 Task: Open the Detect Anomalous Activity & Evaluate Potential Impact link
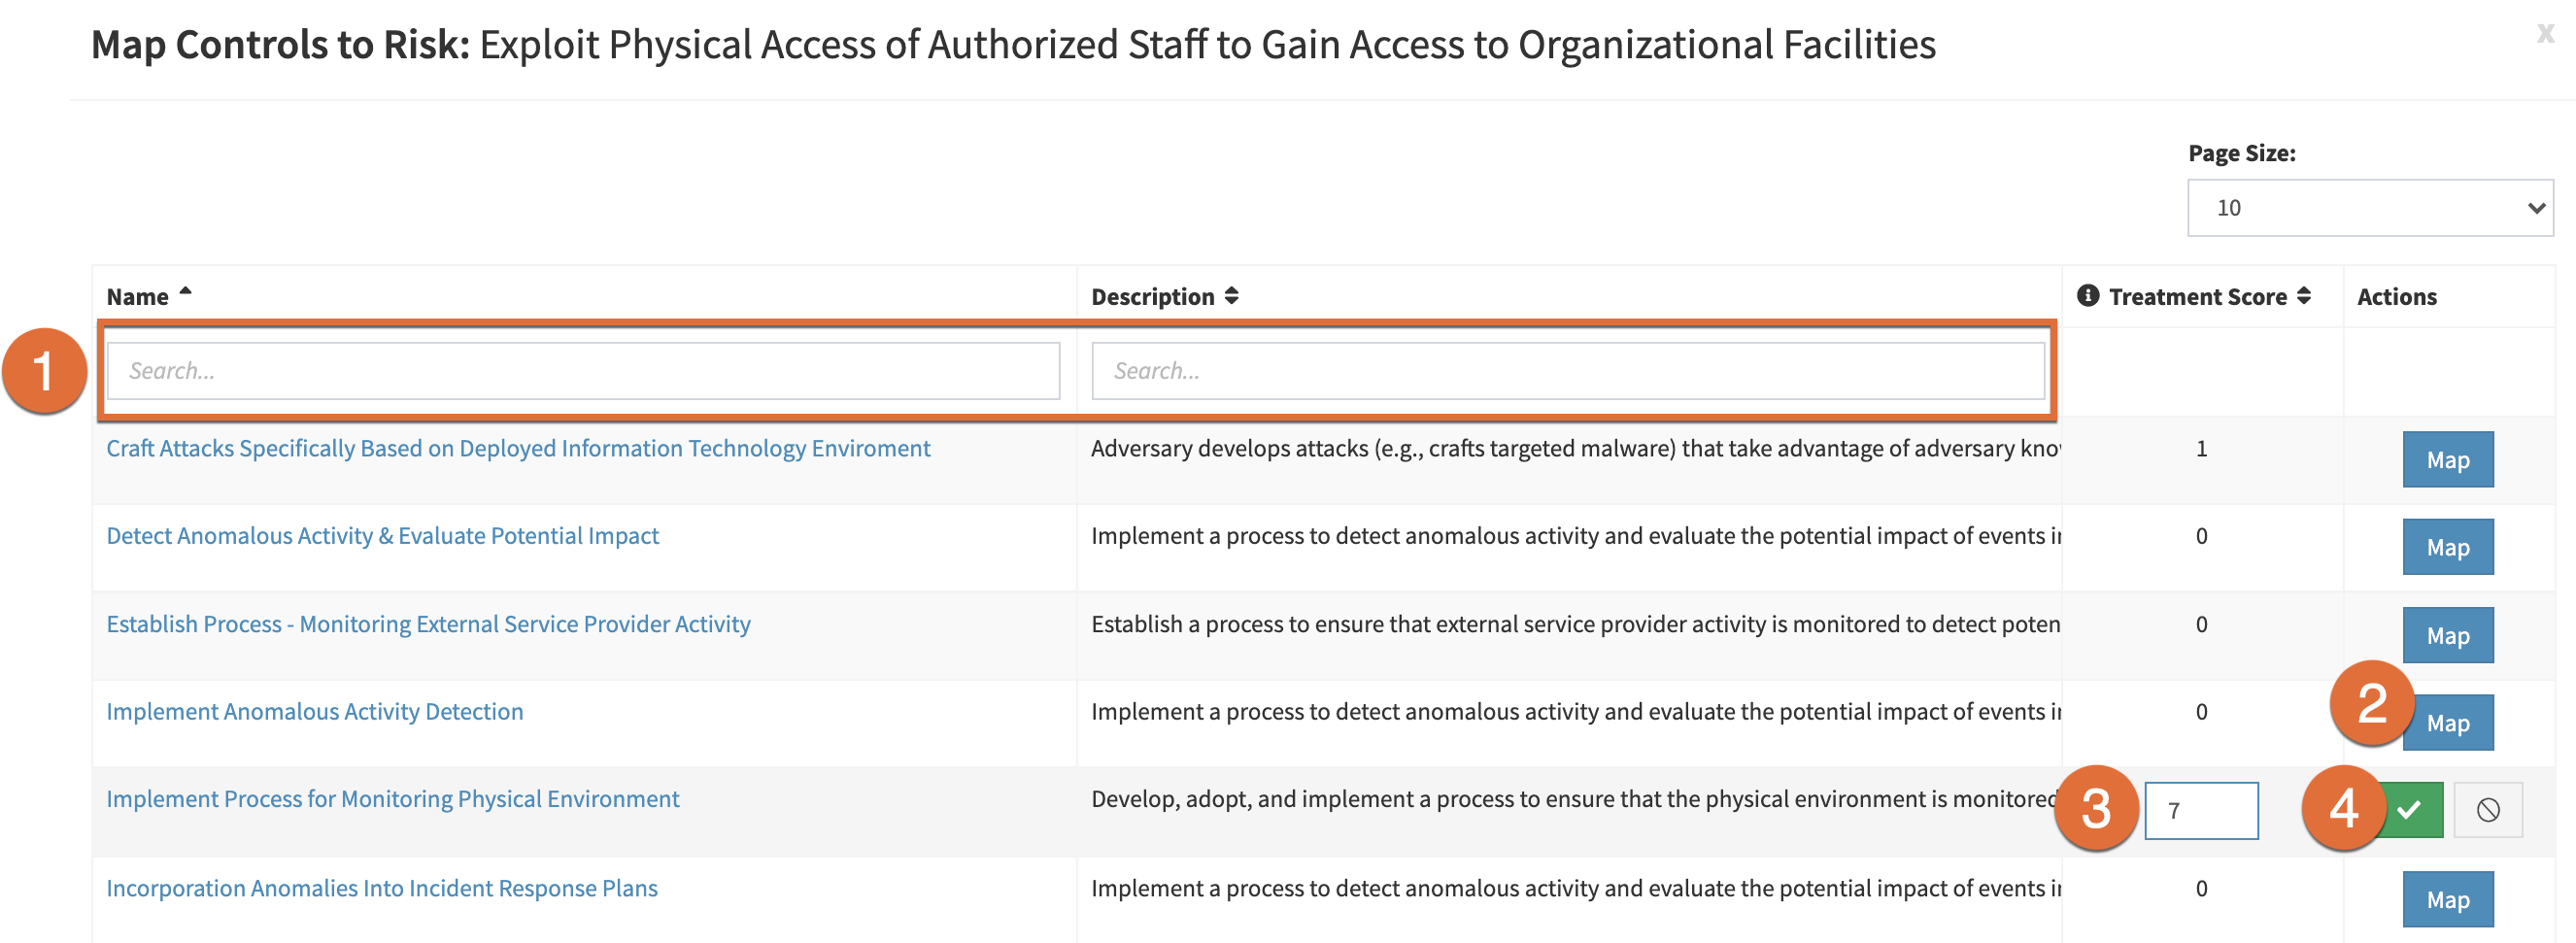pos(383,535)
